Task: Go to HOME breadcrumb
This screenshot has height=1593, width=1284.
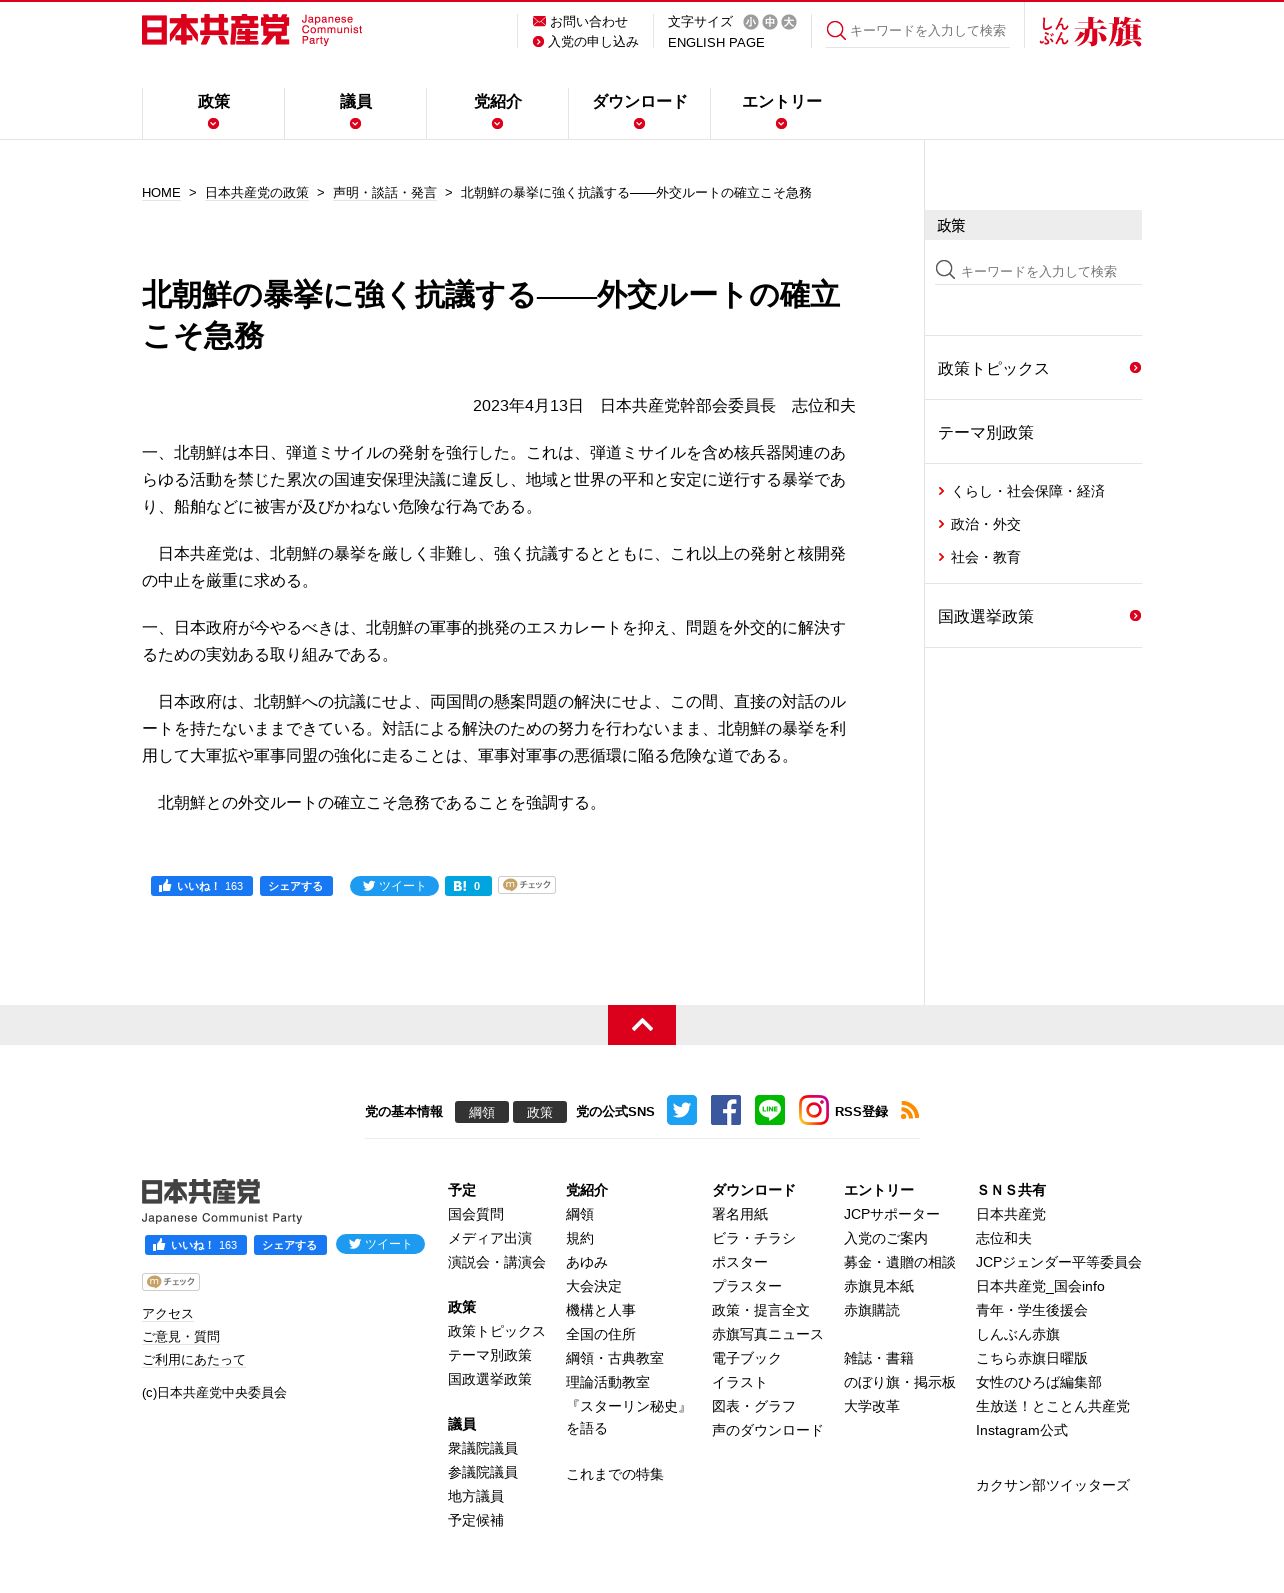Action: (161, 193)
